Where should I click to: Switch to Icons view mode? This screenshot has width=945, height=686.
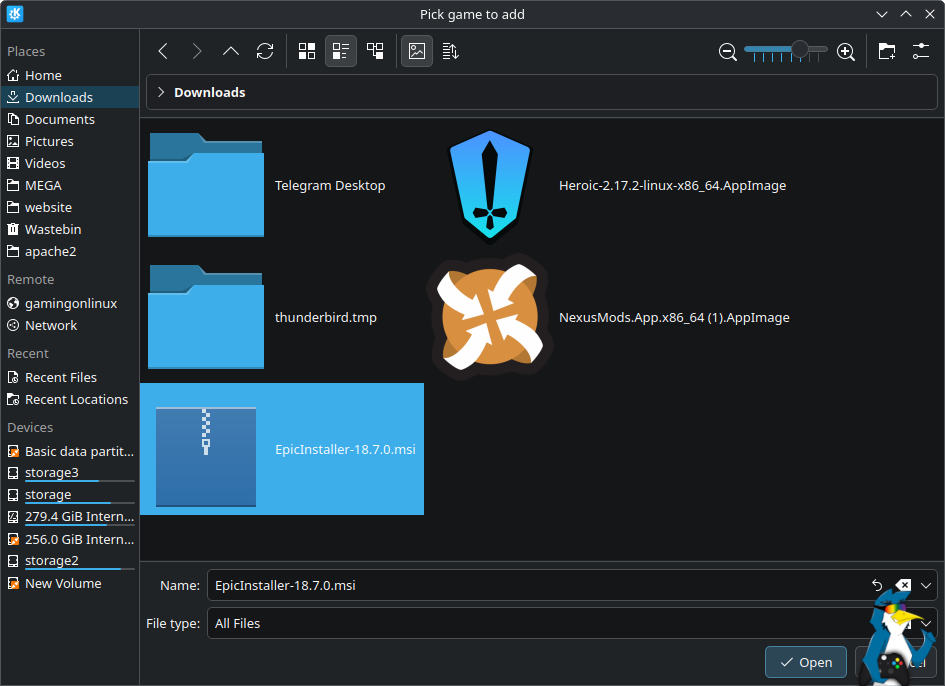[307, 51]
